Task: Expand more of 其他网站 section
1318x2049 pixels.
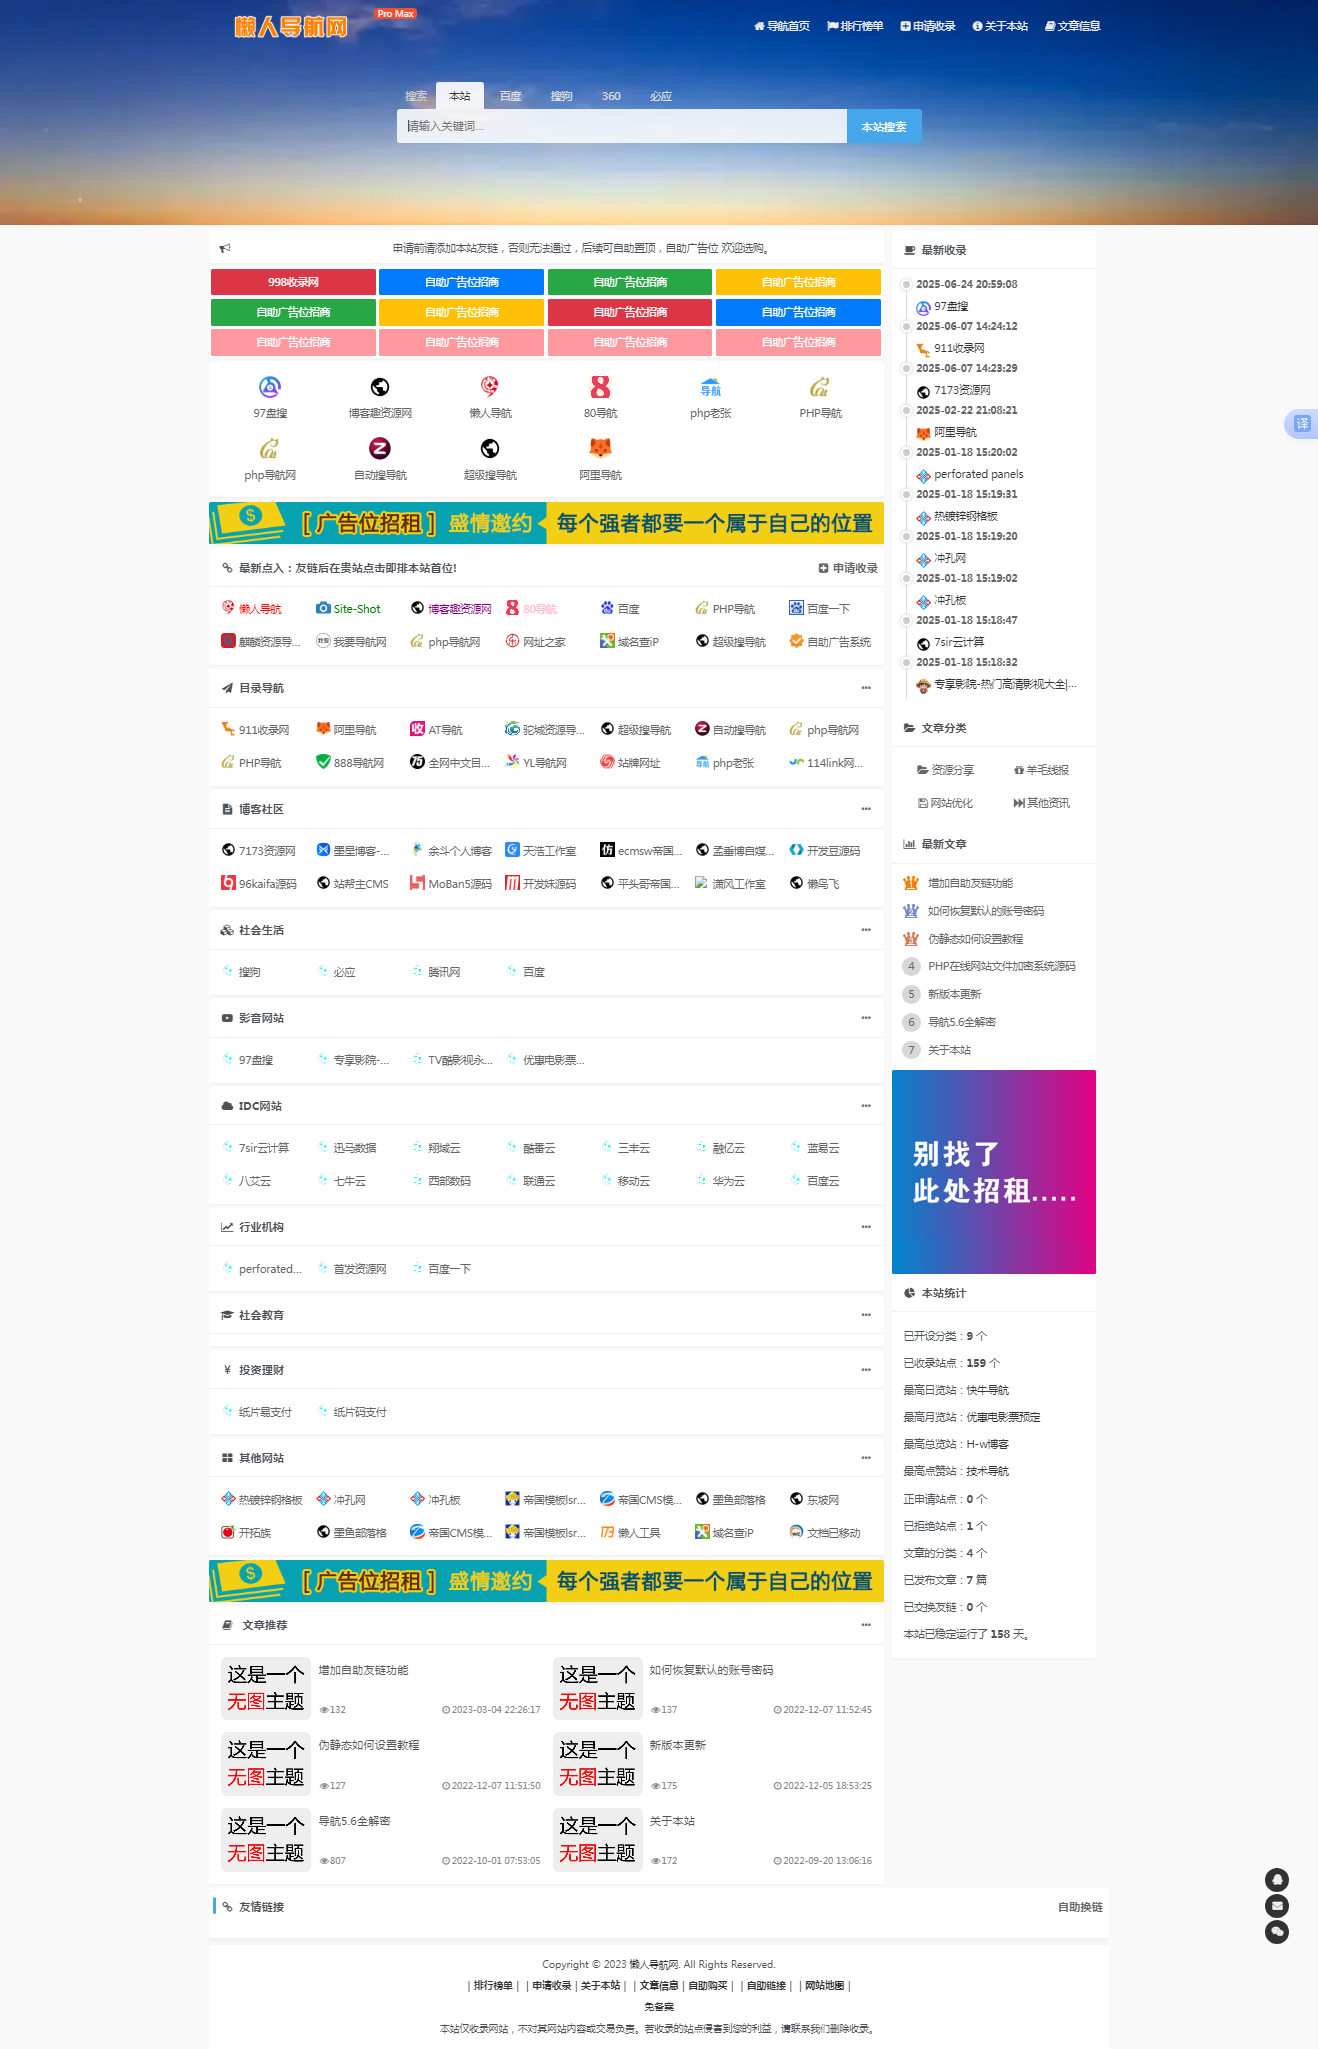Action: pyautogui.click(x=866, y=1458)
